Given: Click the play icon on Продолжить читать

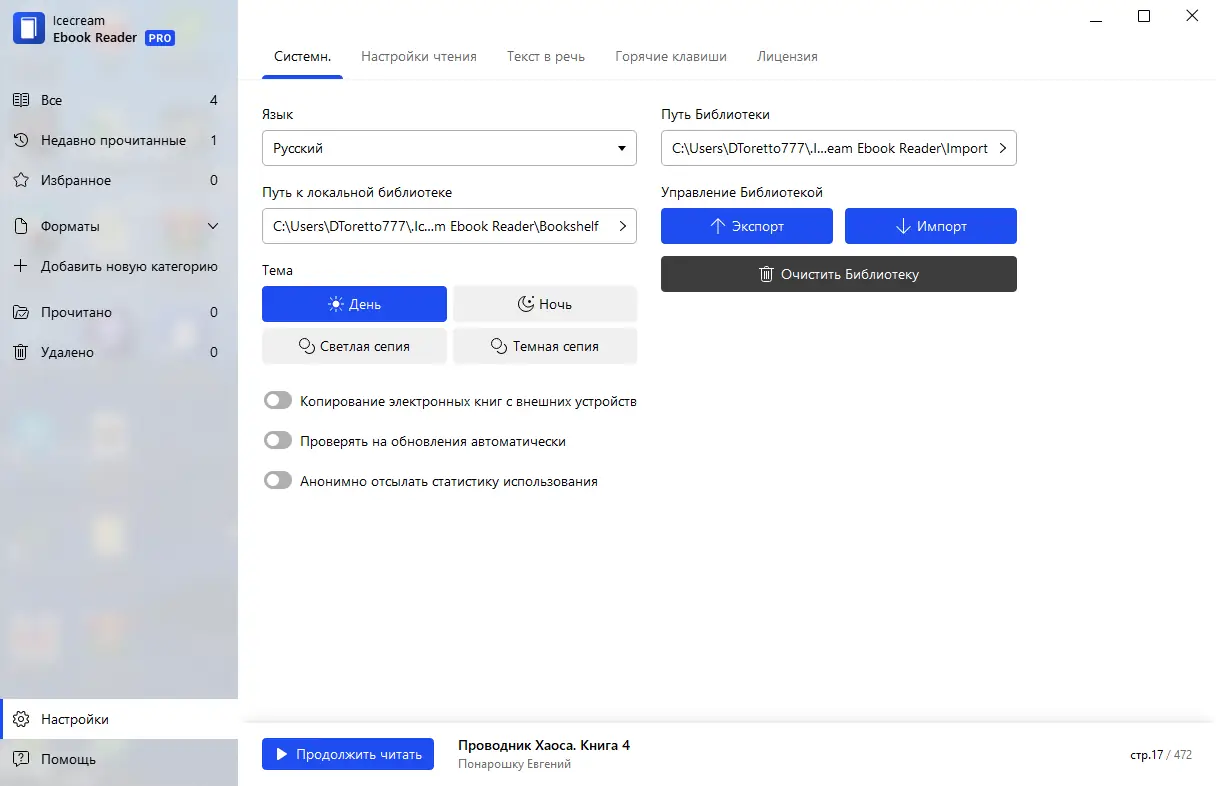Looking at the screenshot, I should (282, 754).
